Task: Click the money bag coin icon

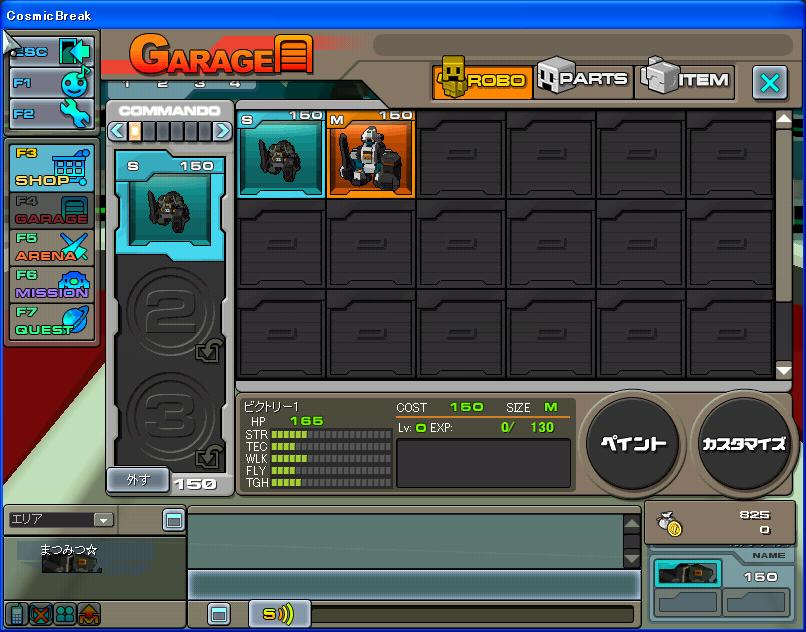Action: [669, 525]
